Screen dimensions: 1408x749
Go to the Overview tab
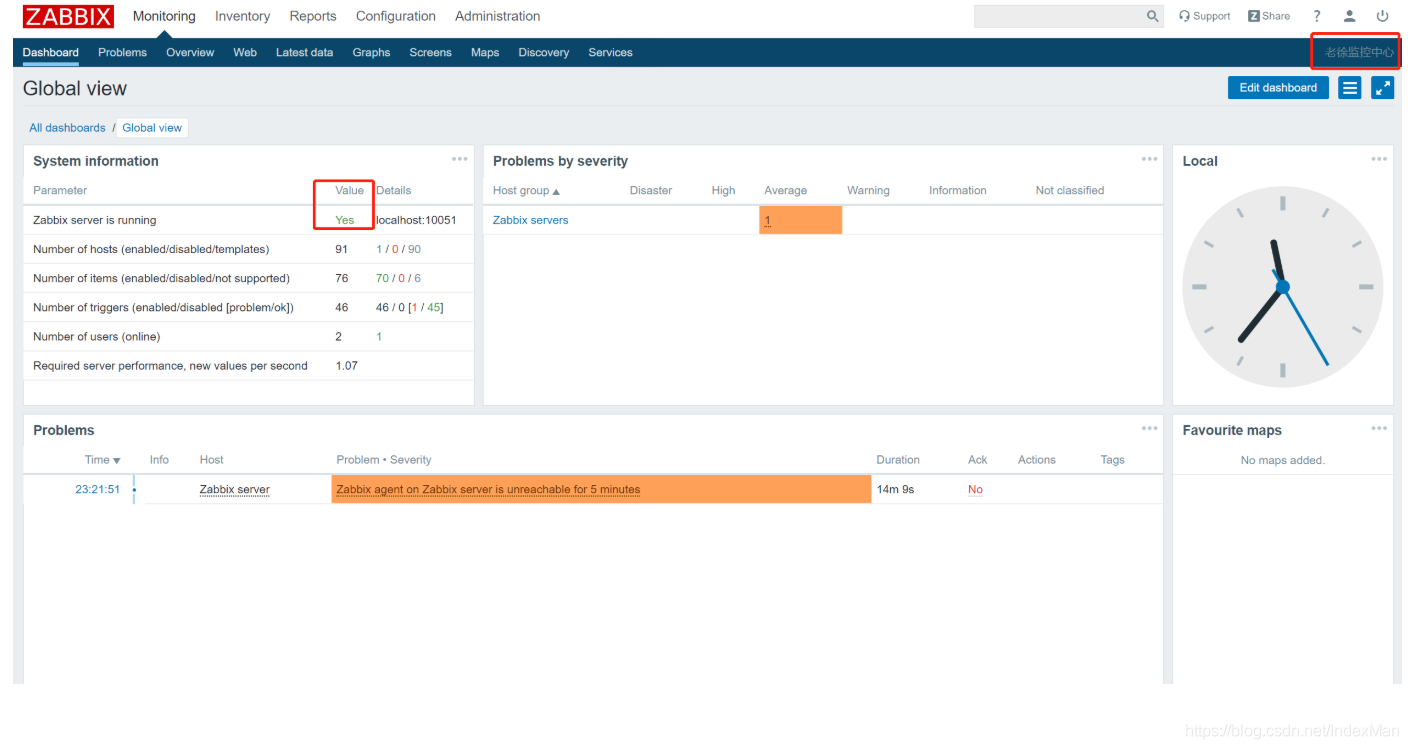click(190, 52)
